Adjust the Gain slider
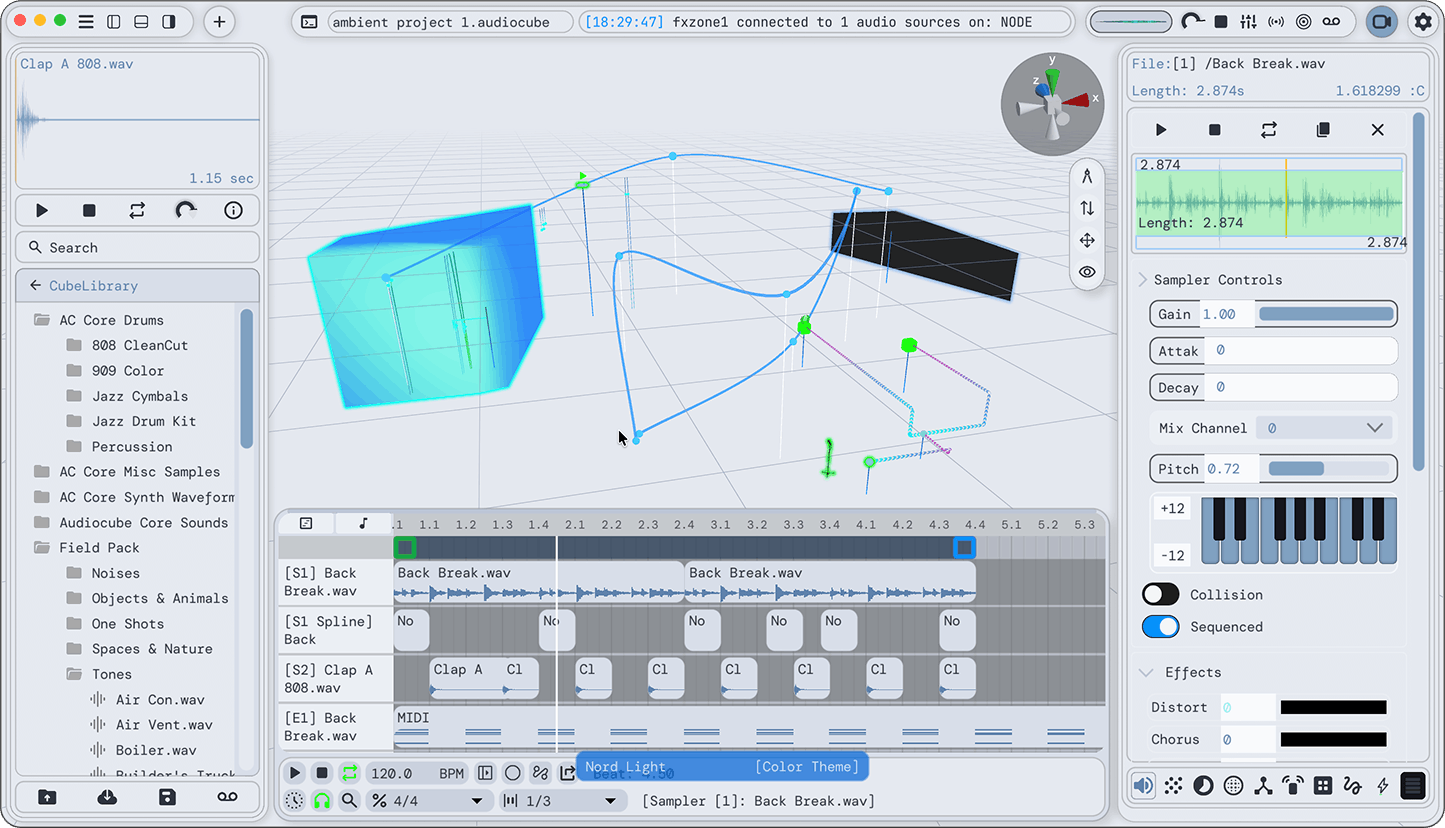Image resolution: width=1445 pixels, height=828 pixels. 1326,314
